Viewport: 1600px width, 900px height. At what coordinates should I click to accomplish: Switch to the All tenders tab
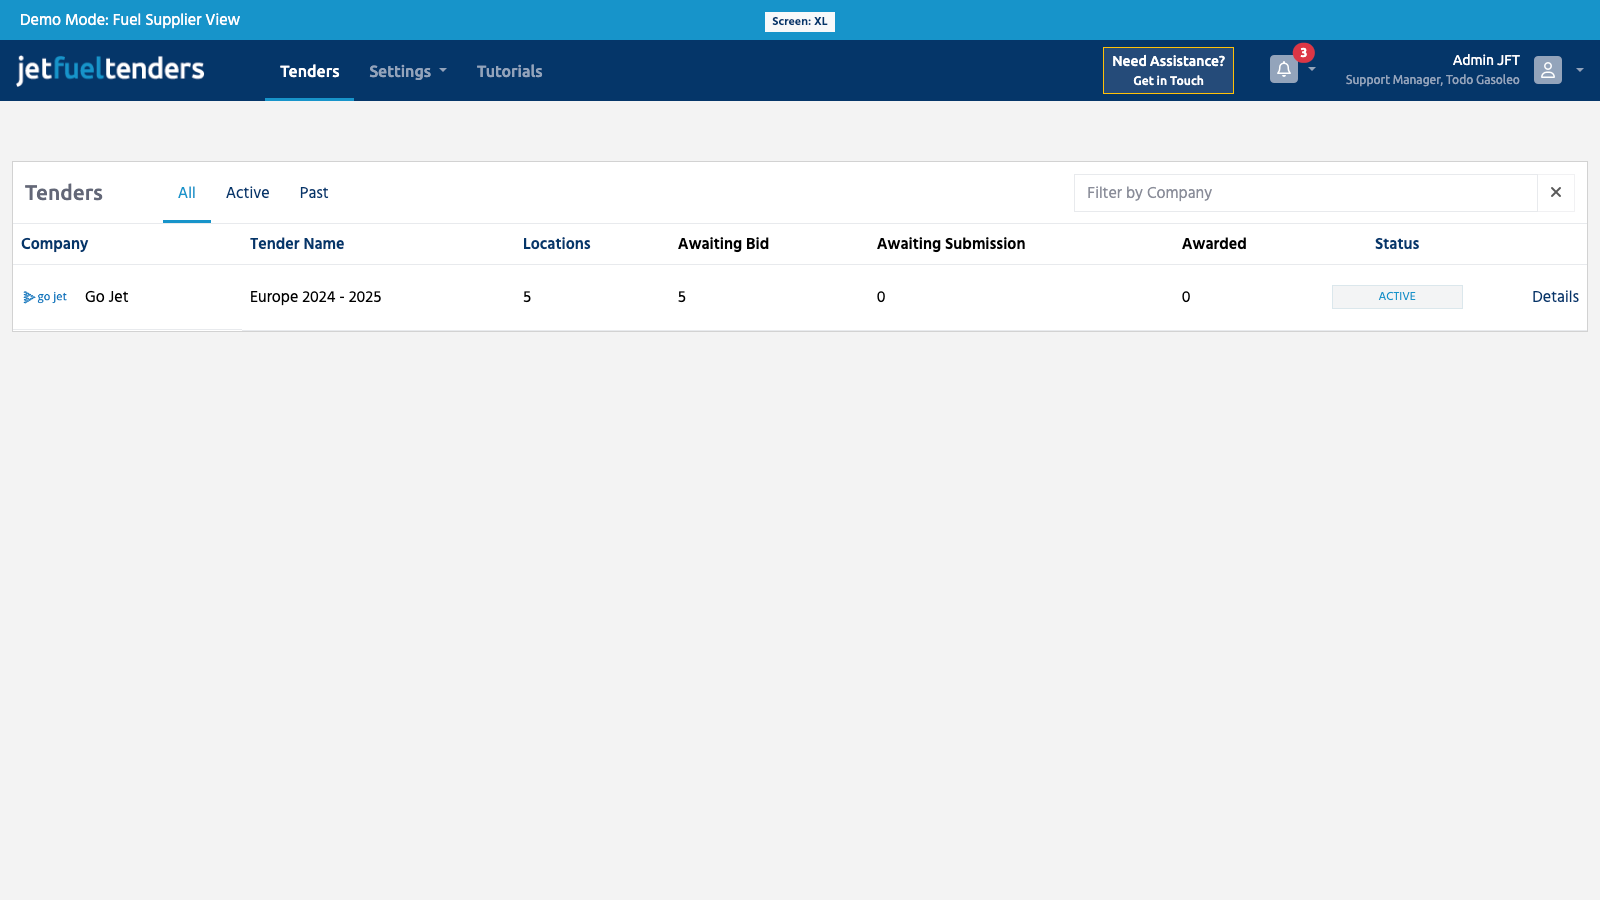click(x=187, y=193)
